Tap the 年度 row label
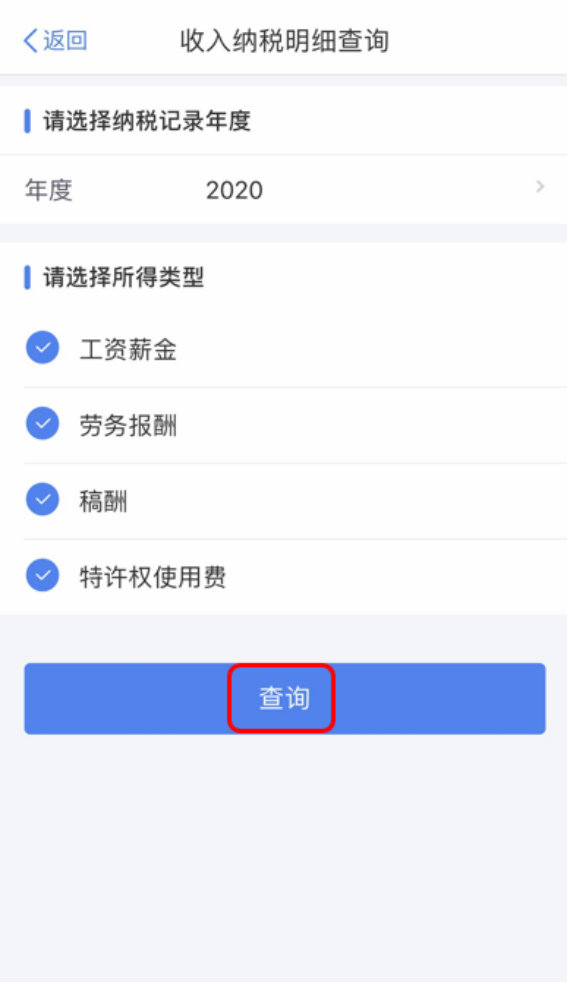The width and height of the screenshot is (567, 983). pyautogui.click(x=49, y=190)
